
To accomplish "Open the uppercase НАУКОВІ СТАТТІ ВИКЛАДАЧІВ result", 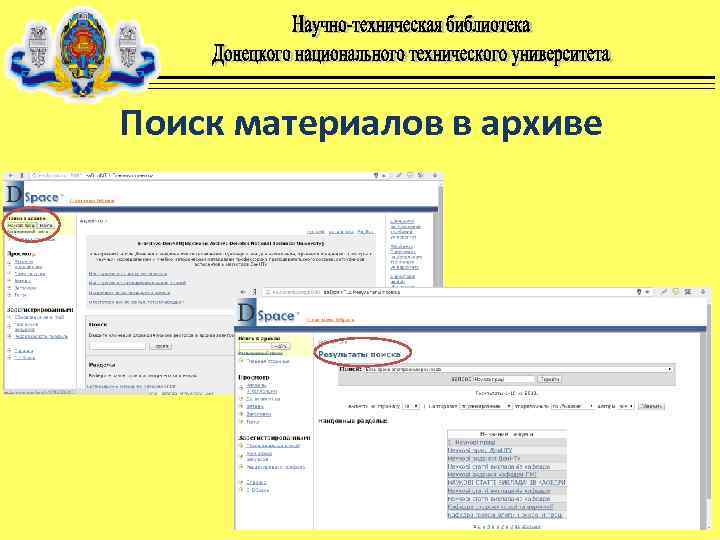I will (506, 483).
